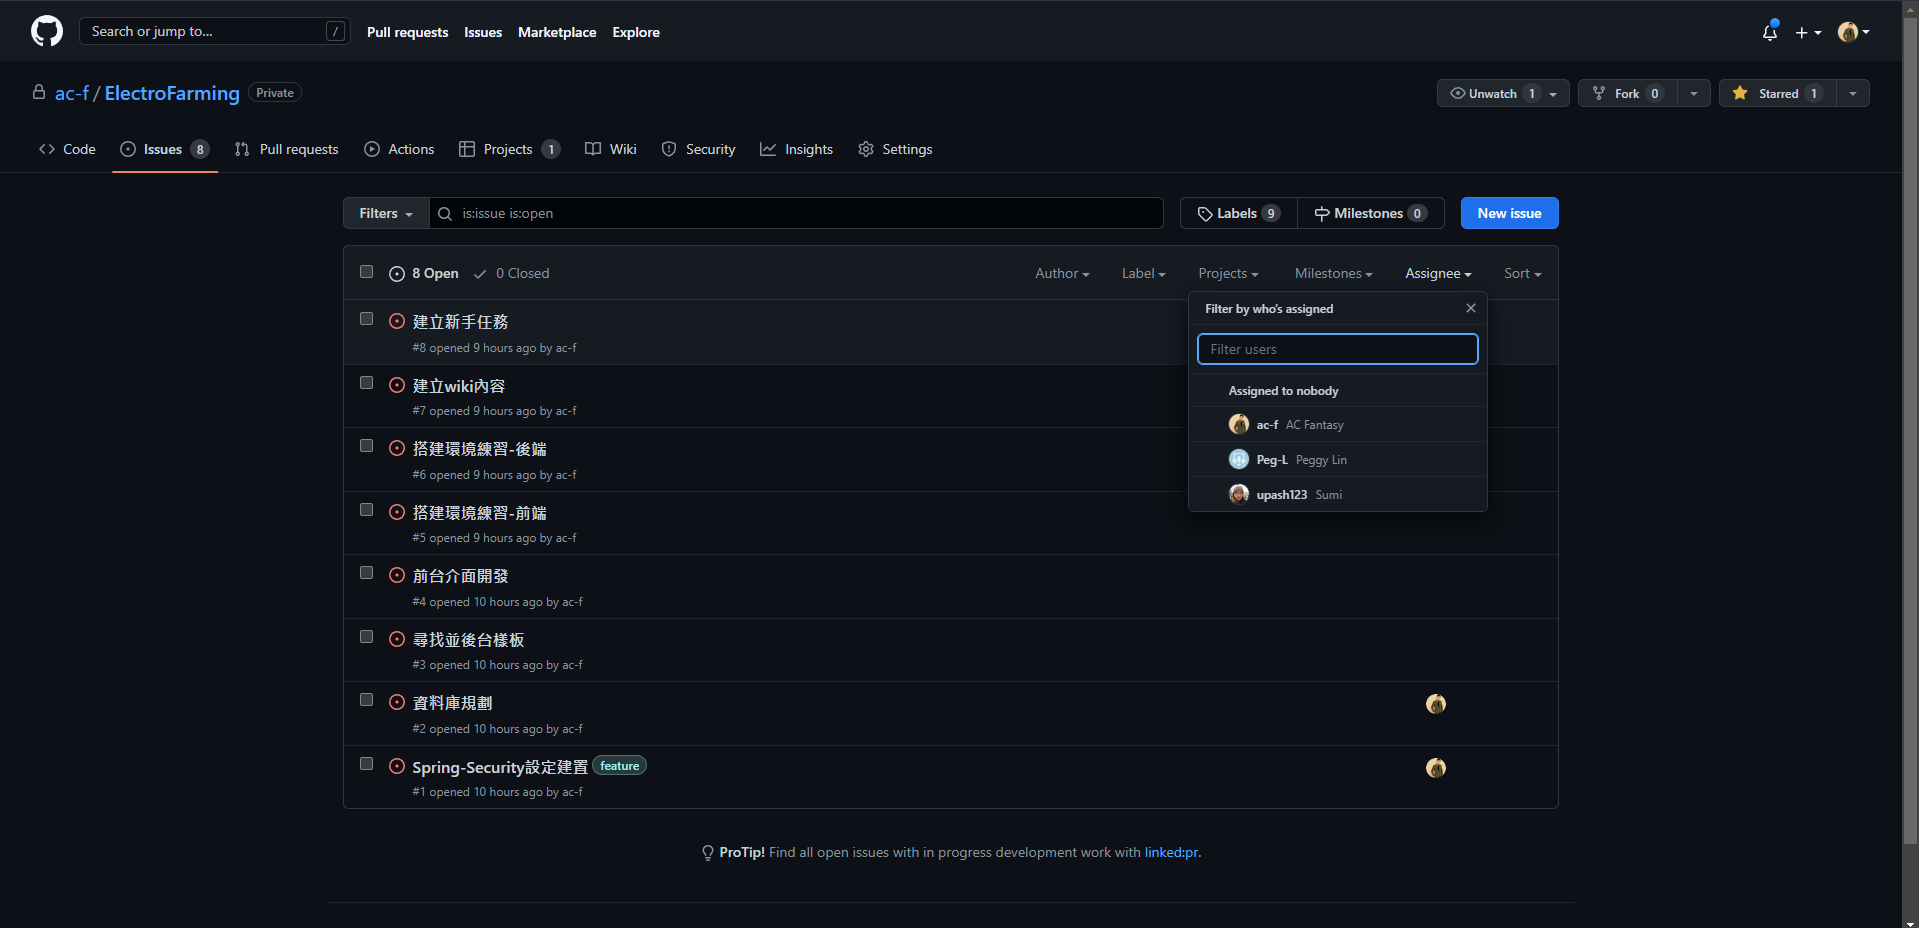1919x928 pixels.
Task: Open the repository Settings tab
Action: (x=895, y=149)
